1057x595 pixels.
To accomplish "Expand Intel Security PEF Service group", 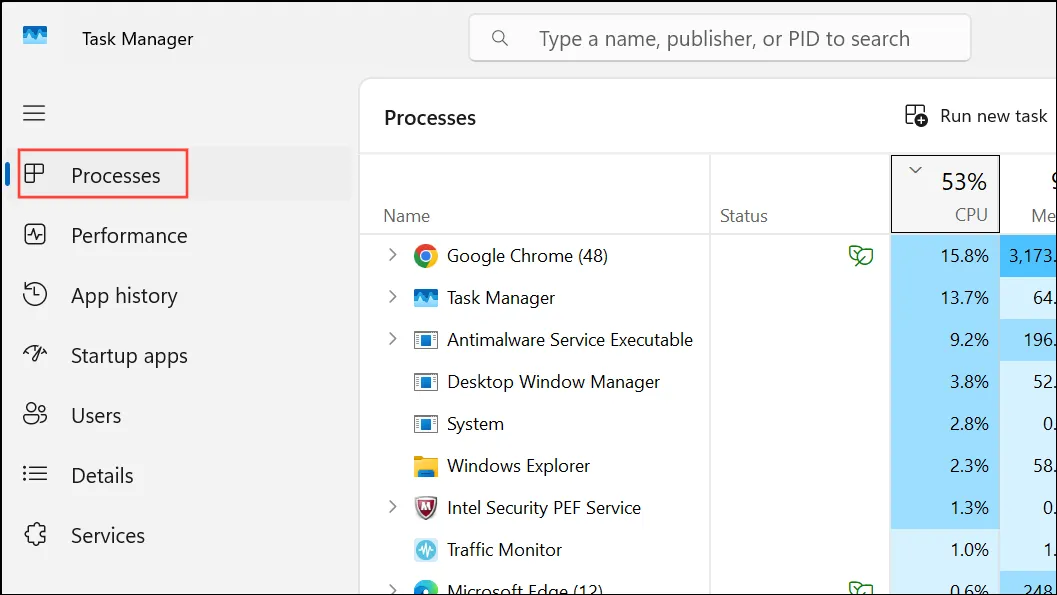I will 392,507.
